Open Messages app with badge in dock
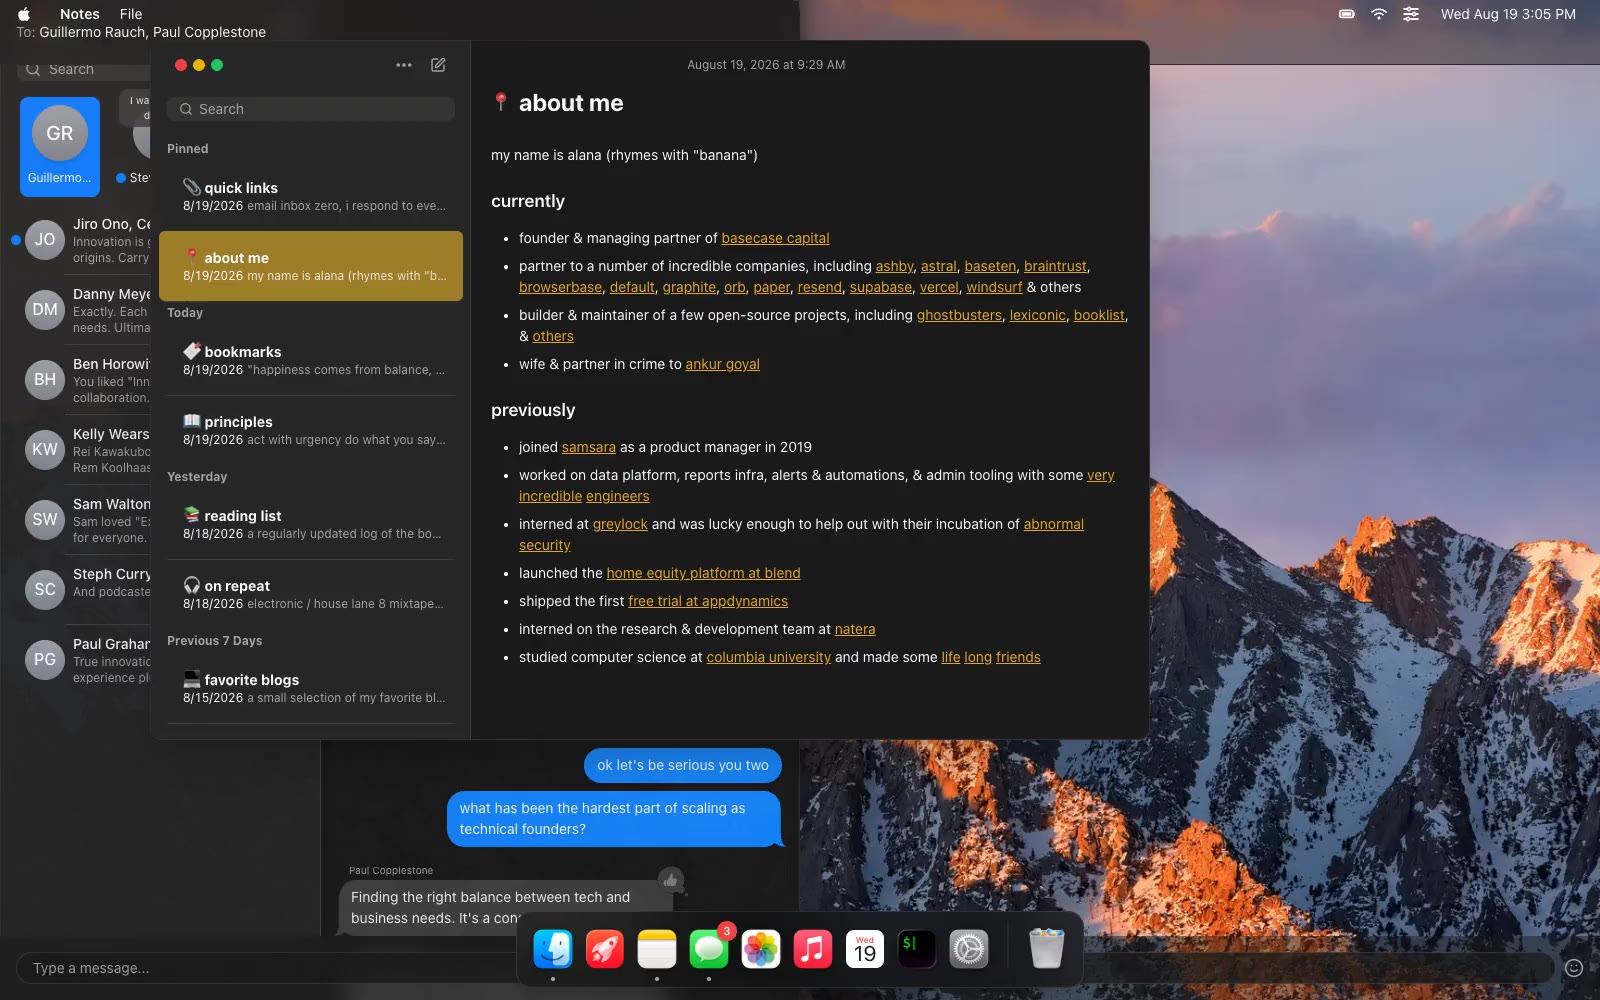The image size is (1600, 1000). click(x=709, y=949)
